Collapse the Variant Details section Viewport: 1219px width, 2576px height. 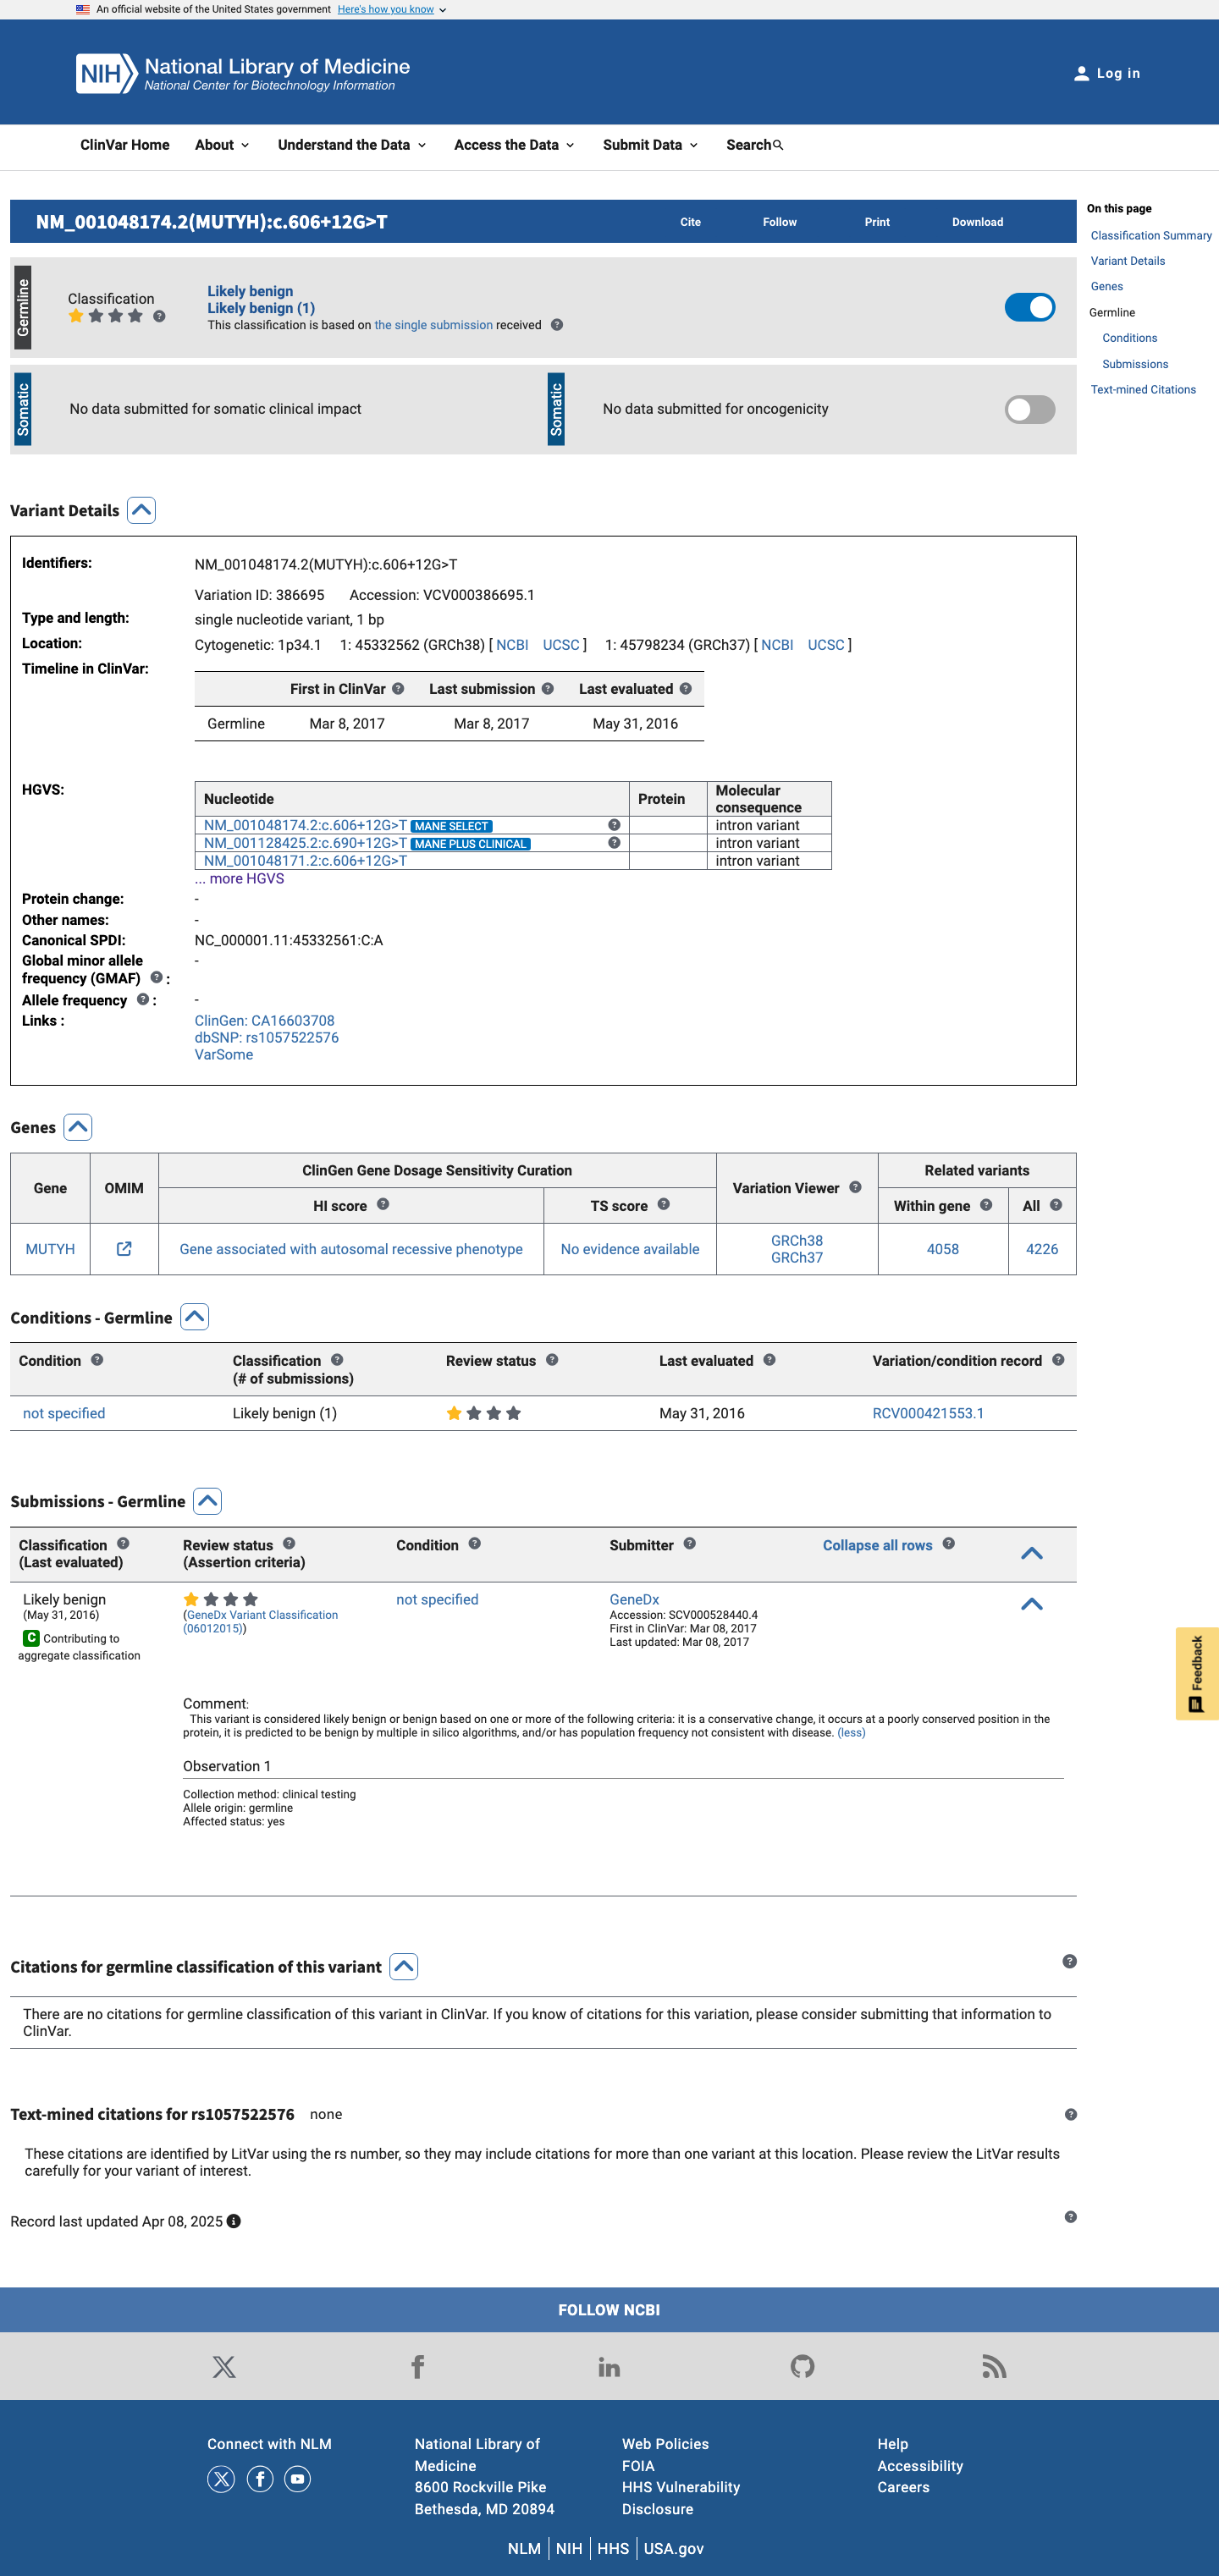tap(141, 510)
